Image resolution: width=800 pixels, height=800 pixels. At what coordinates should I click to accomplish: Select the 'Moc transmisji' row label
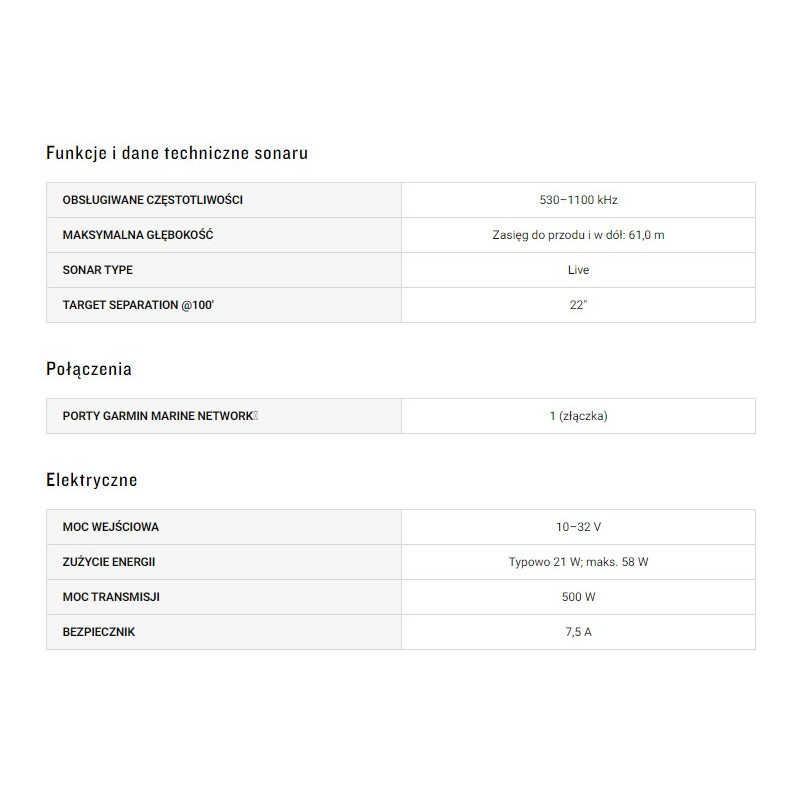[x=111, y=597]
